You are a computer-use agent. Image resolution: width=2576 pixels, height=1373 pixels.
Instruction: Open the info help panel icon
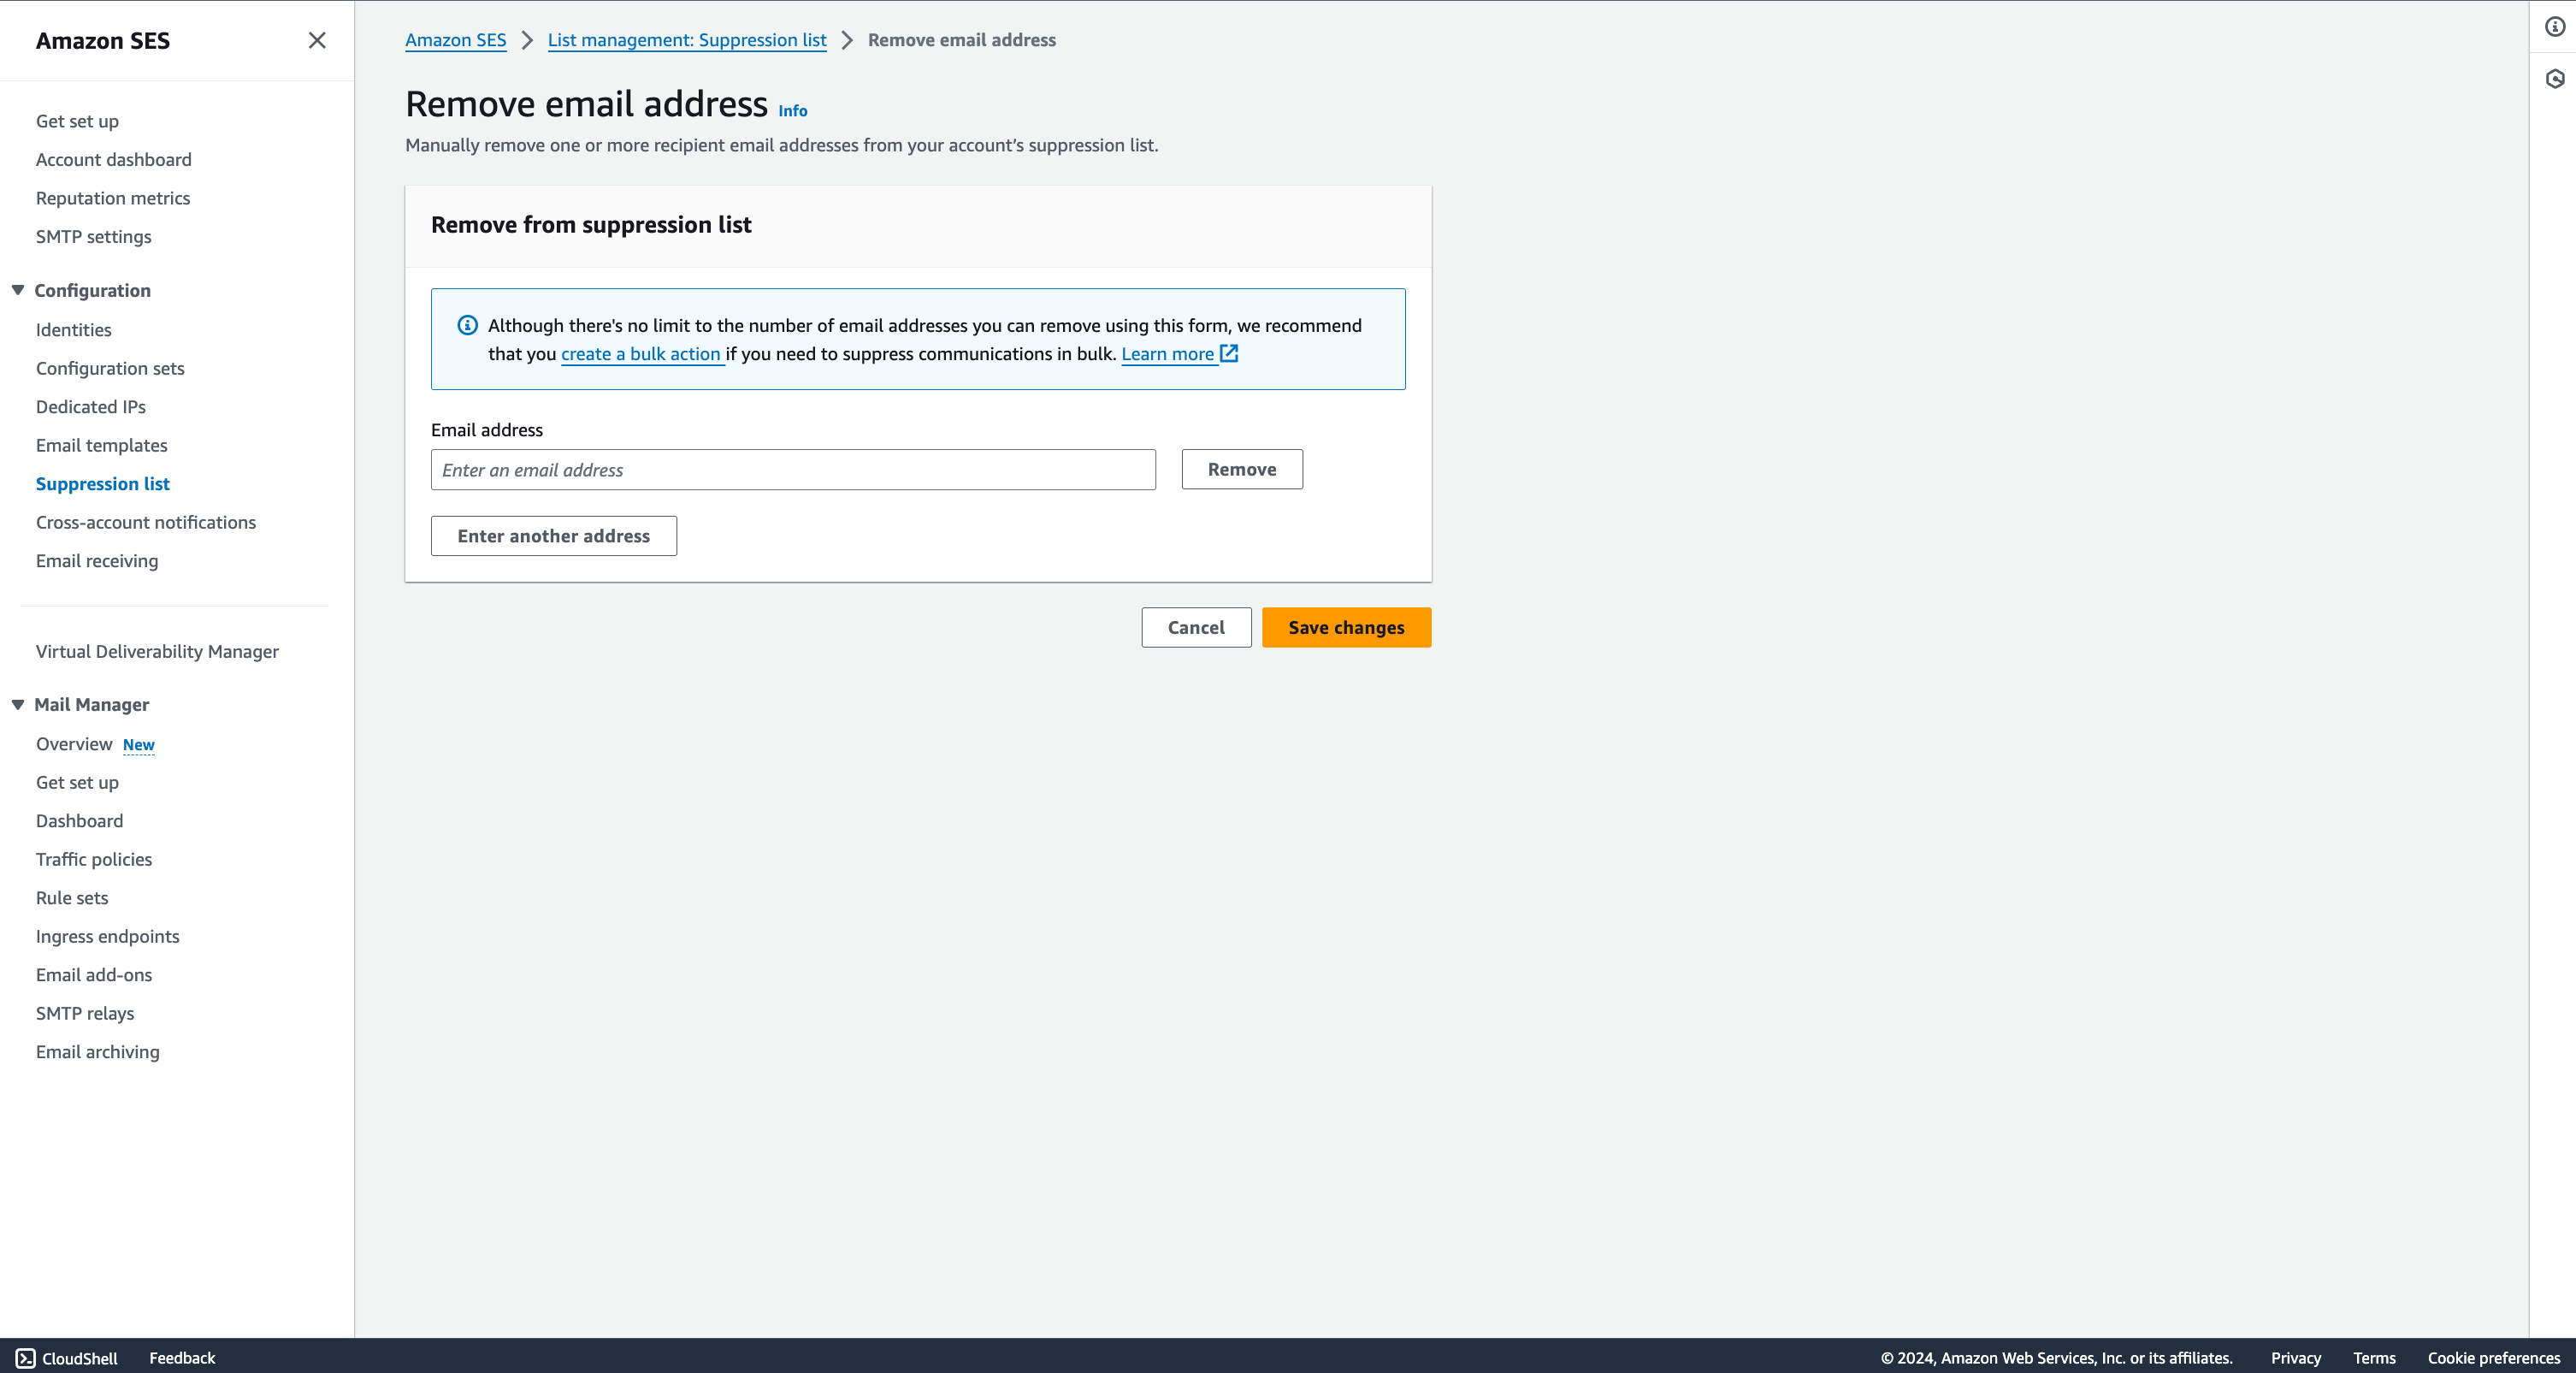(x=2555, y=27)
